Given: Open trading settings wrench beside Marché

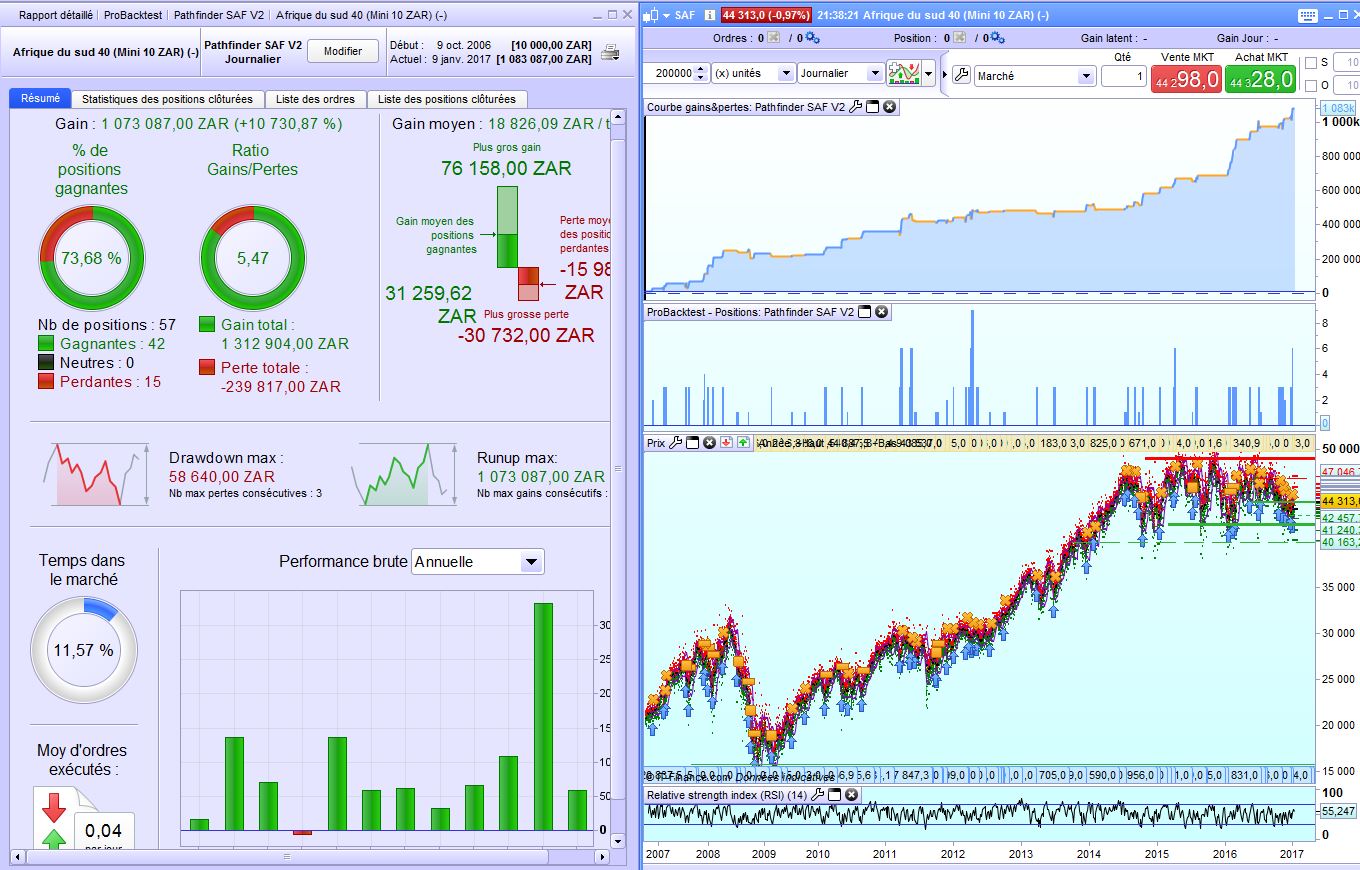Looking at the screenshot, I should pyautogui.click(x=960, y=75).
